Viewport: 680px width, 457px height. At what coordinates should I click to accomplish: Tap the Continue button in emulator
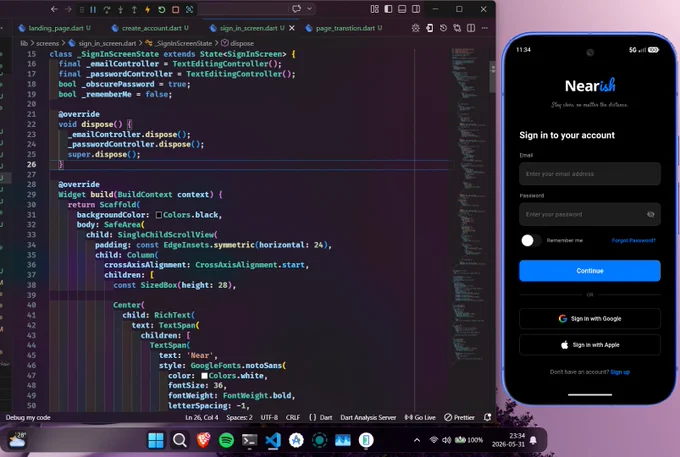590,271
